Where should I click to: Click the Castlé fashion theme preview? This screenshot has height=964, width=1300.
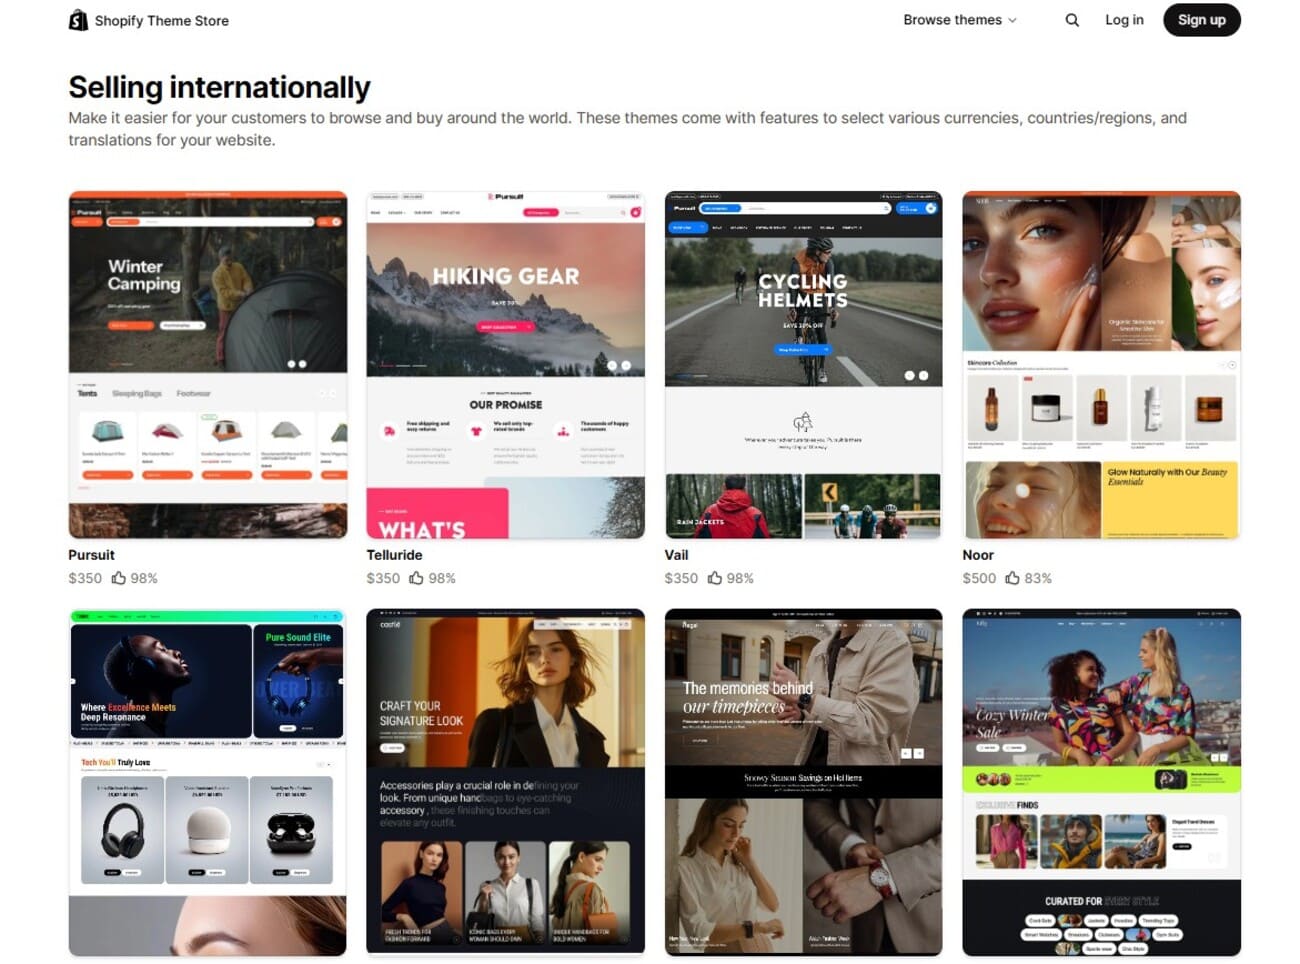(x=504, y=782)
